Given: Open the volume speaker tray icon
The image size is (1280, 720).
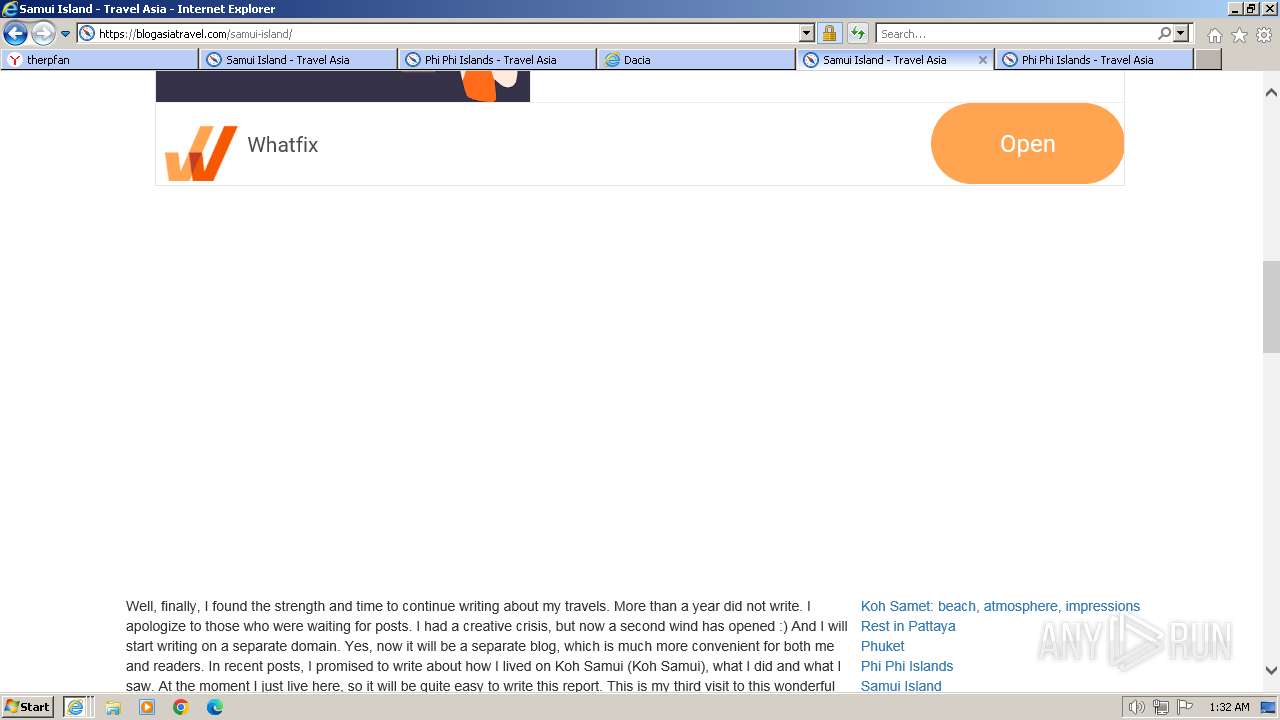Looking at the screenshot, I should point(1136,707).
